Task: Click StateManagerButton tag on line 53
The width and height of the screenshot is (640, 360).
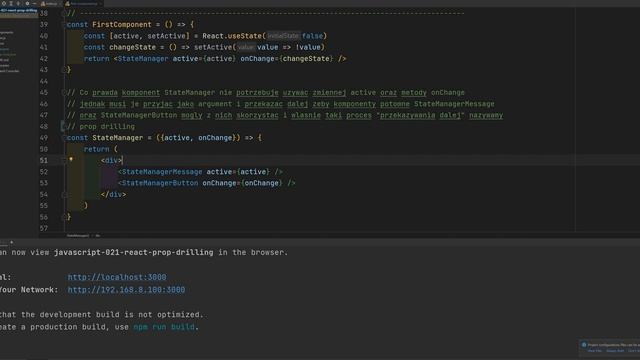Action: tap(160, 183)
